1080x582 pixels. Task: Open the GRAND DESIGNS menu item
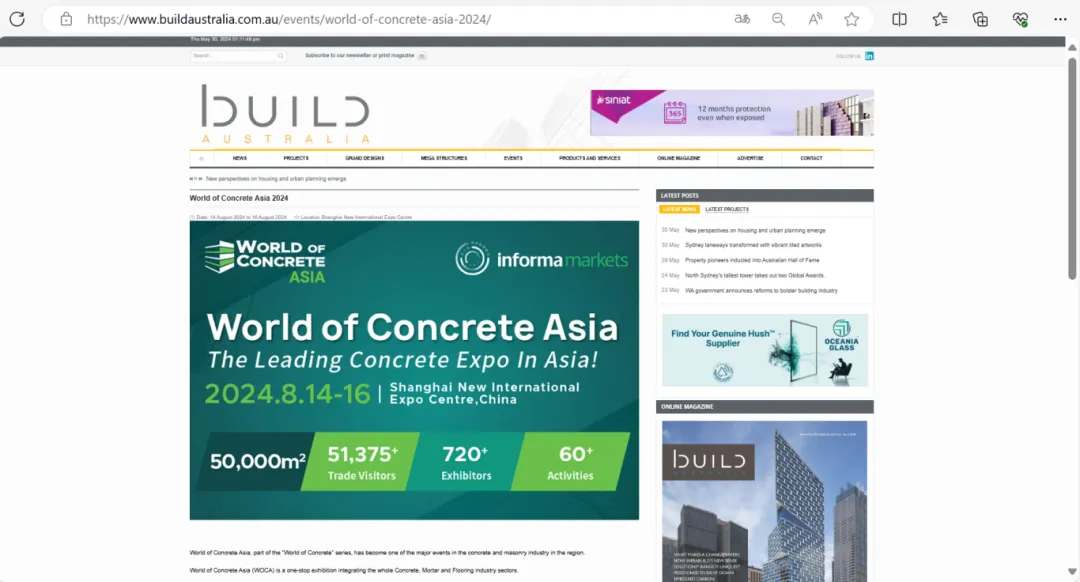(x=364, y=158)
